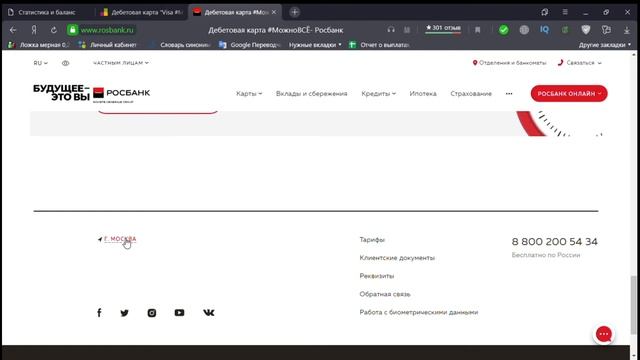This screenshot has height=360, width=640.
Task: Open 'Другие закладки' bookmarks dropdown
Action: pos(605,45)
